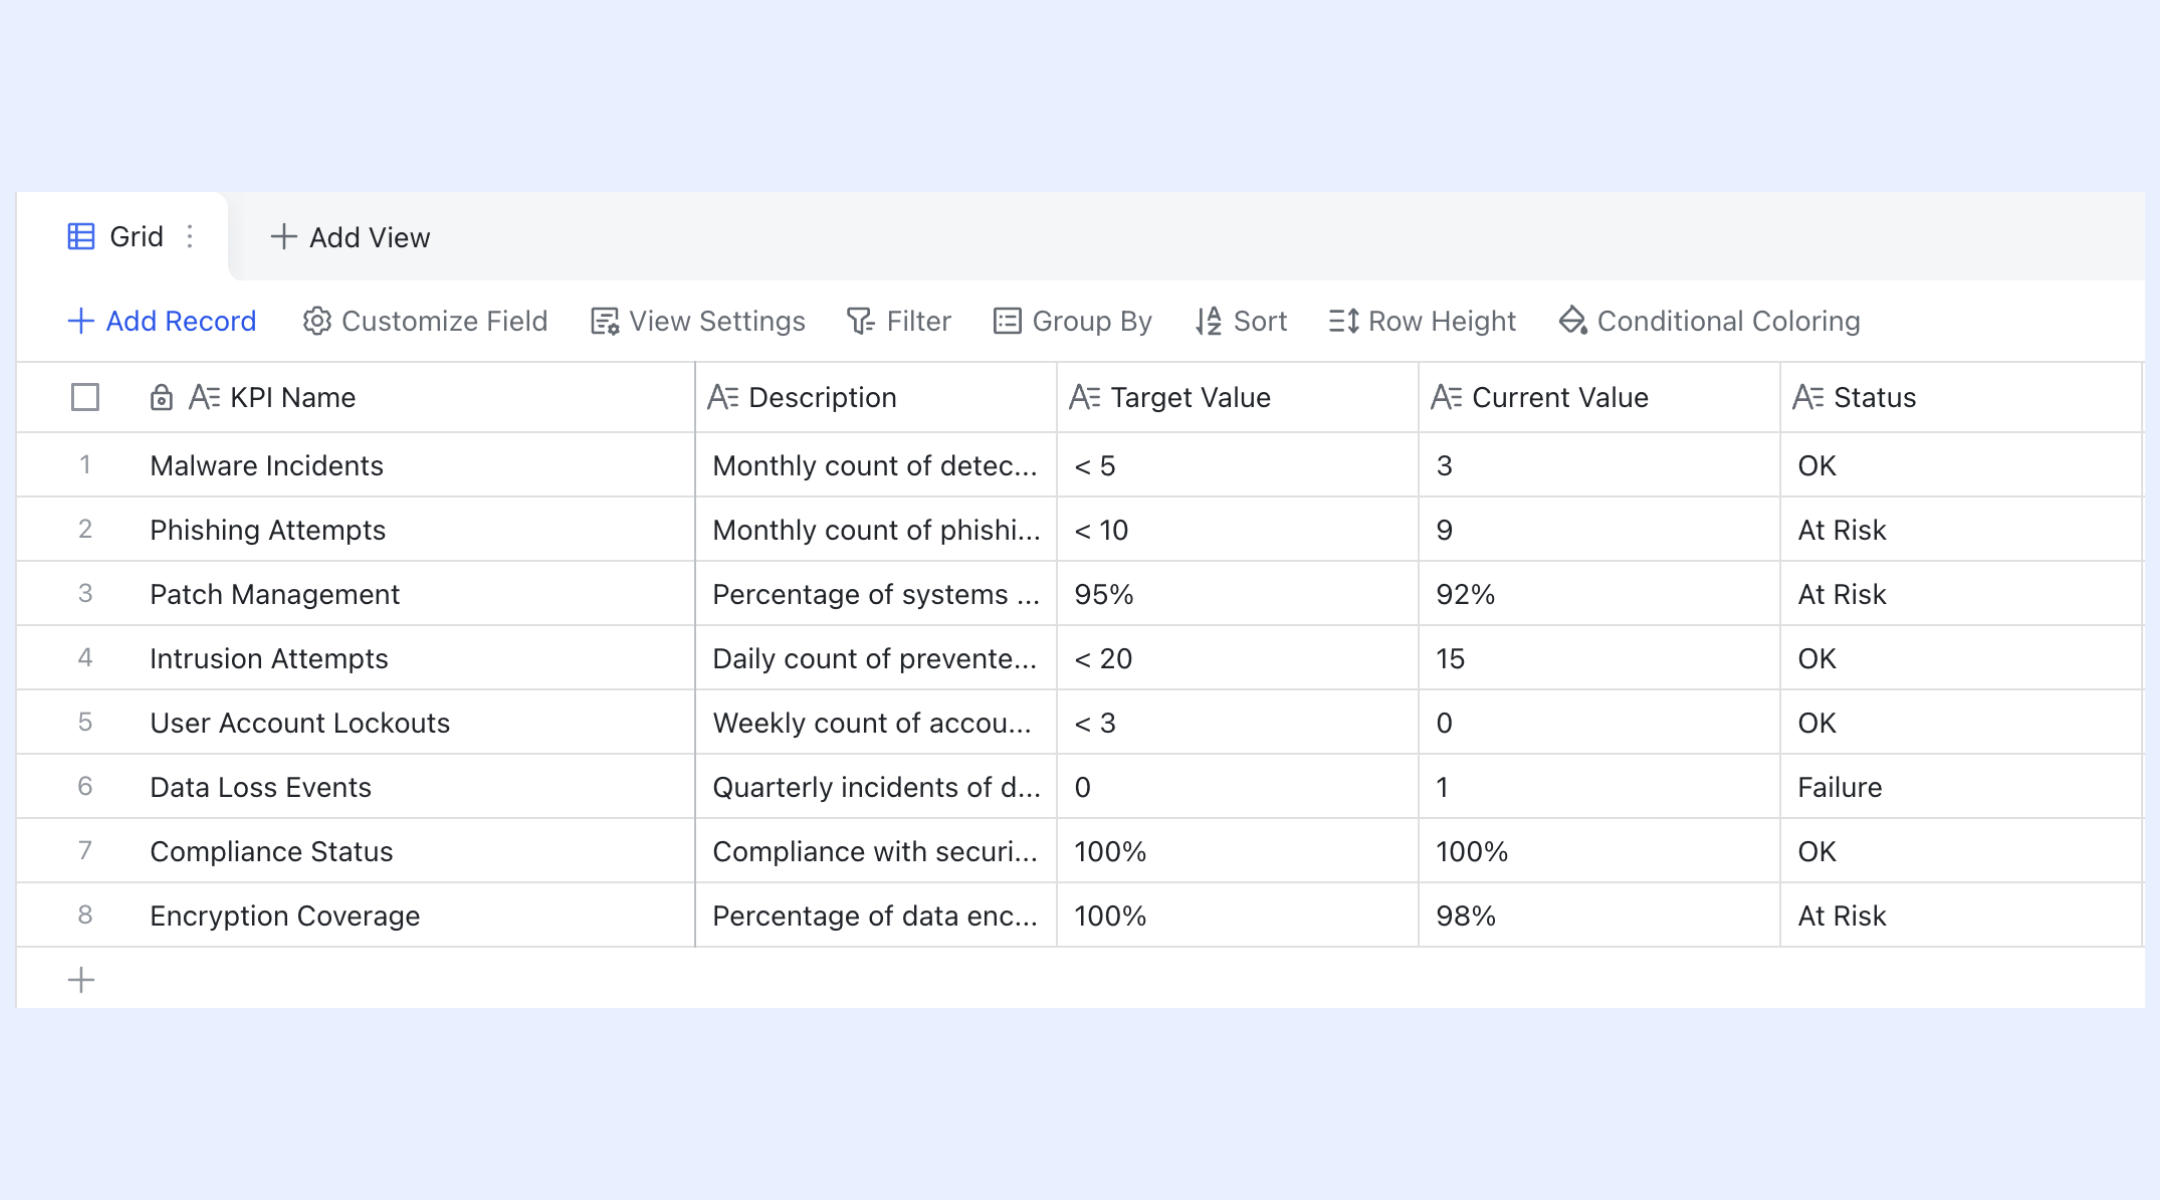Click the Description column header
Viewport: 2160px width, 1200px height.
pyautogui.click(x=876, y=398)
